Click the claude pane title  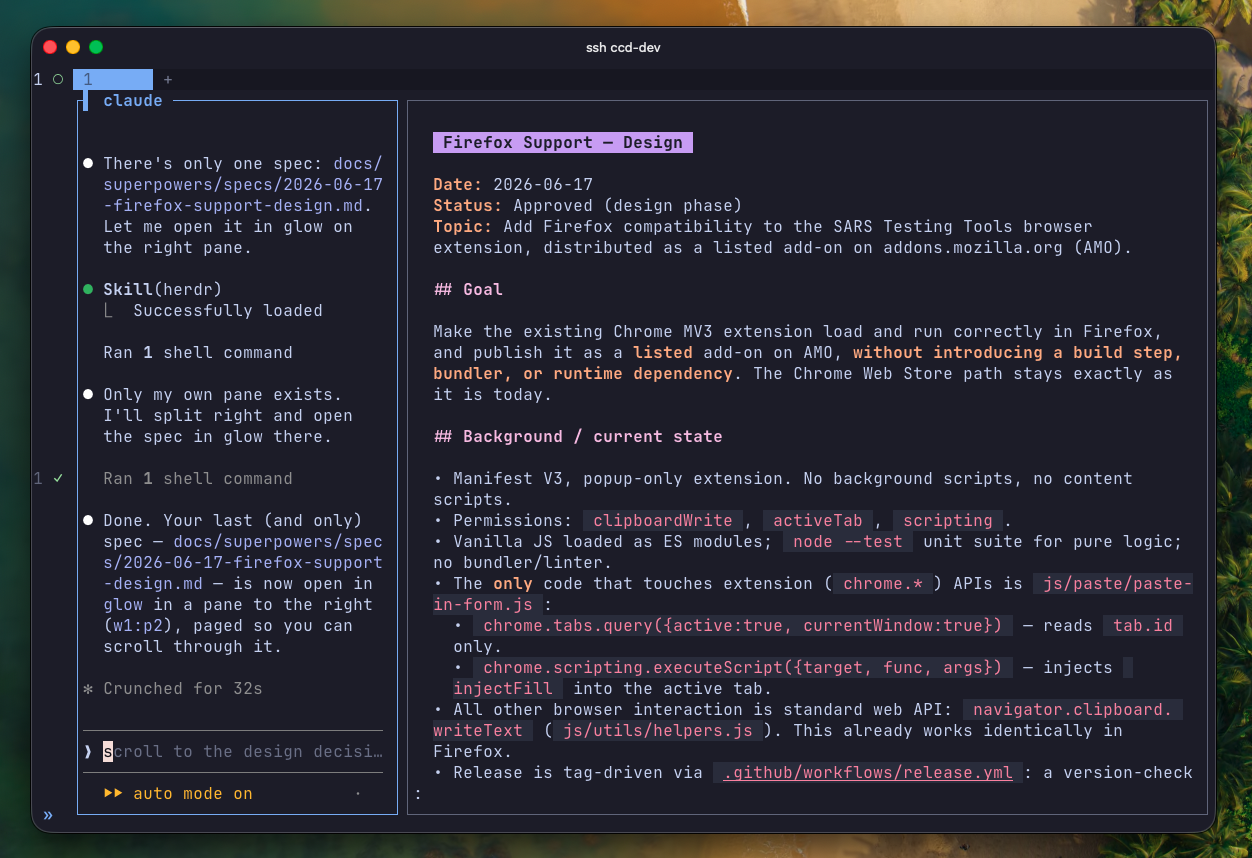point(133,100)
